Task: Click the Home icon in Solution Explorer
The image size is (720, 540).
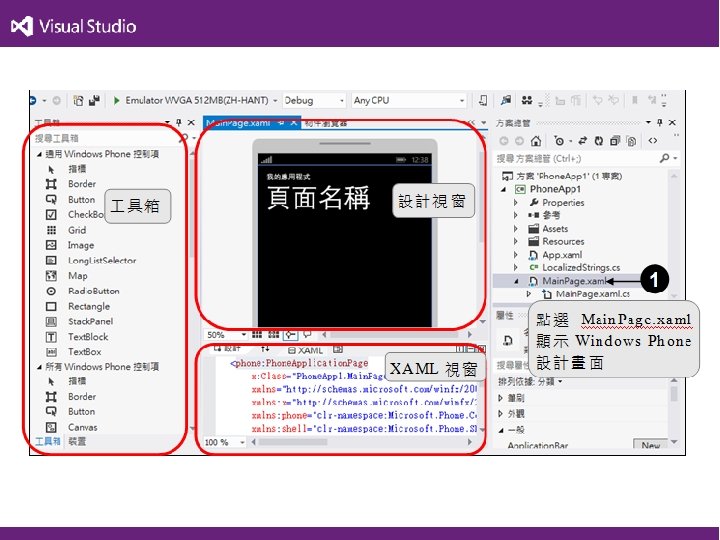Action: tap(535, 141)
